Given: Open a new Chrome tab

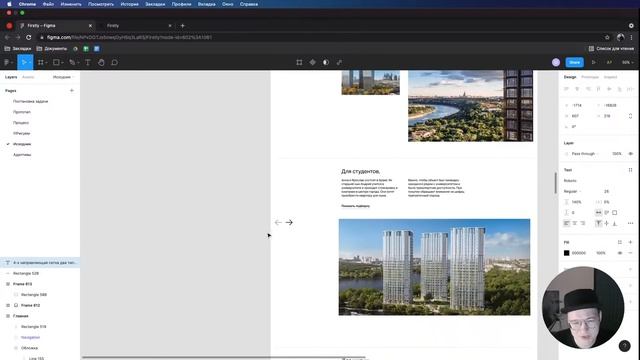Looking at the screenshot, I should (x=182, y=25).
